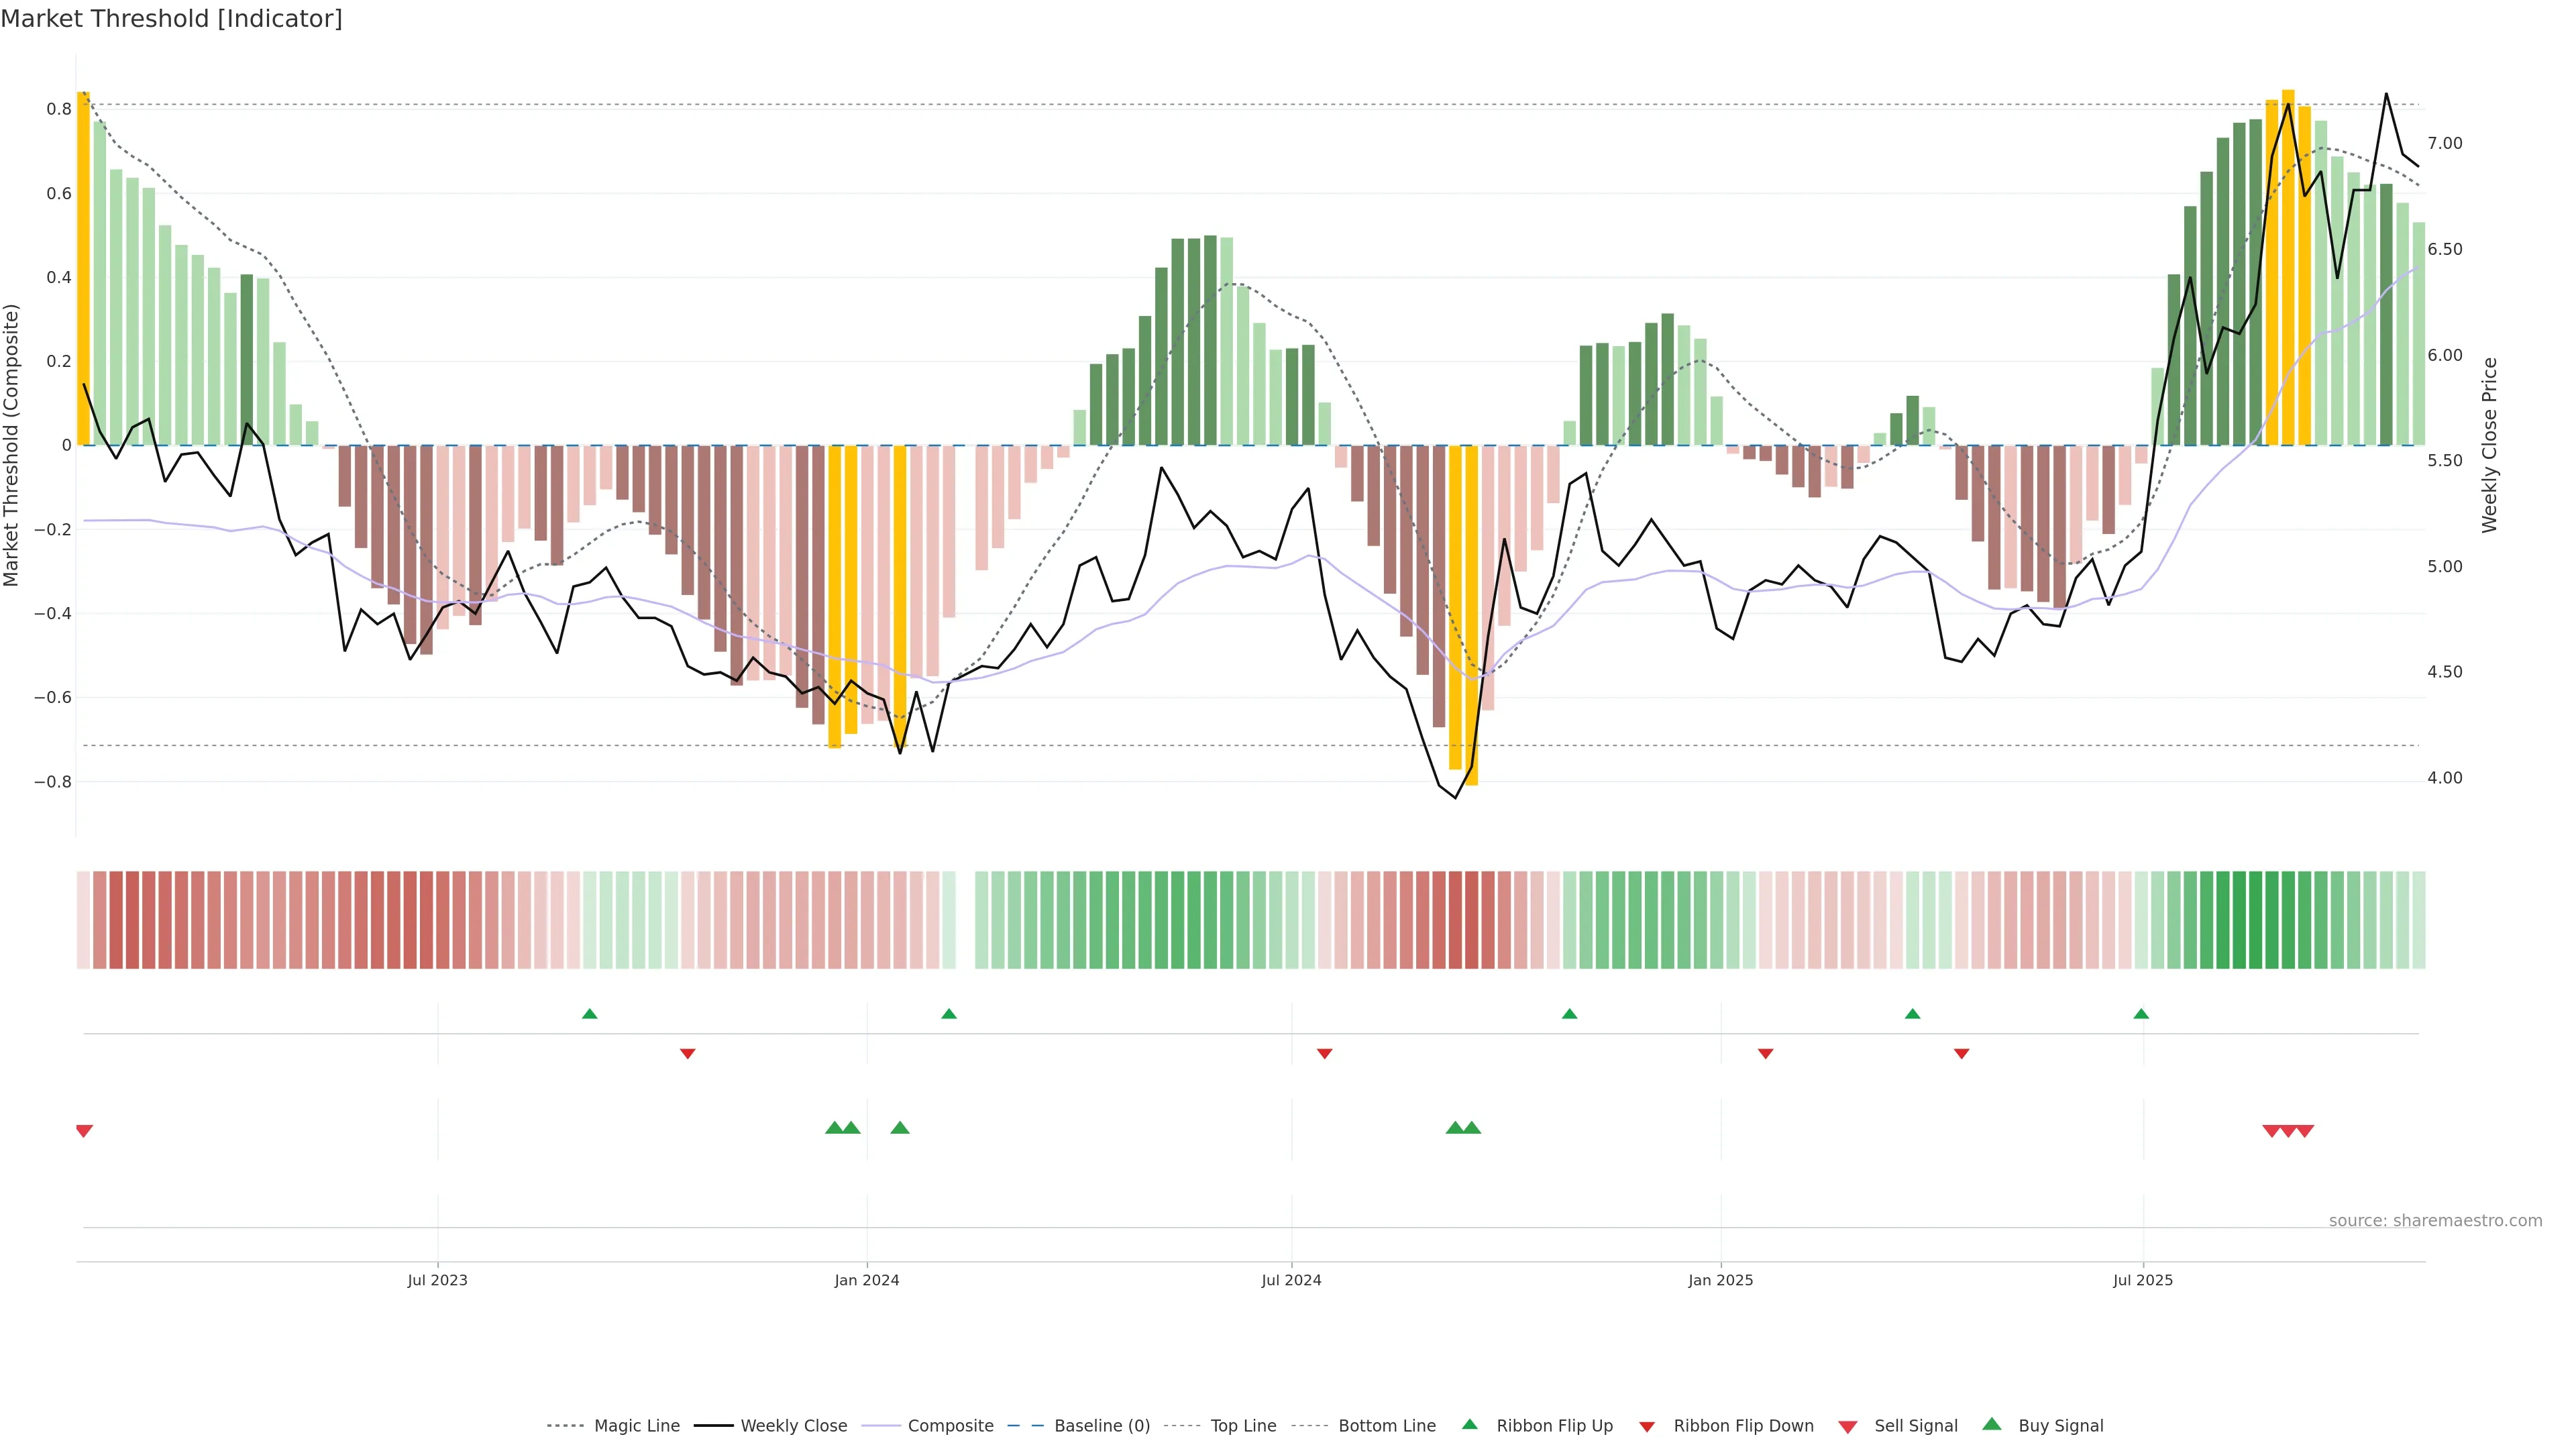The width and height of the screenshot is (2576, 1449).
Task: Click the Jan 2024 x-axis label
Action: coord(867,1280)
